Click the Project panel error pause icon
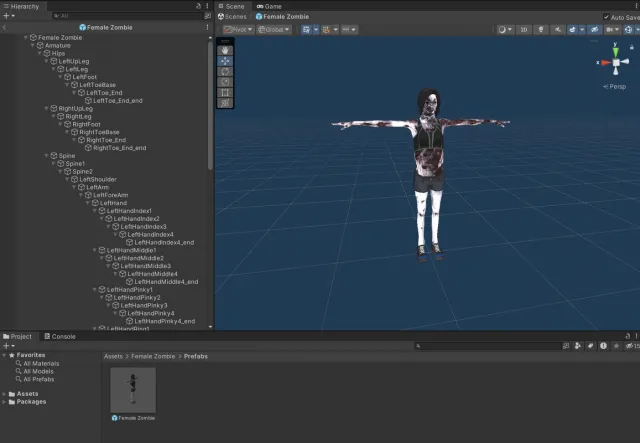This screenshot has width=640, height=443. pos(603,346)
